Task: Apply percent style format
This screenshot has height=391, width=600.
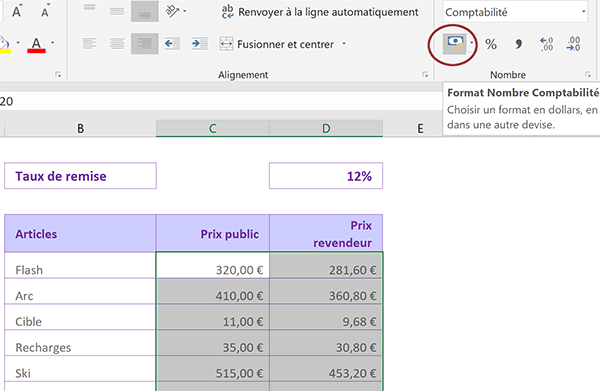Action: 491,44
